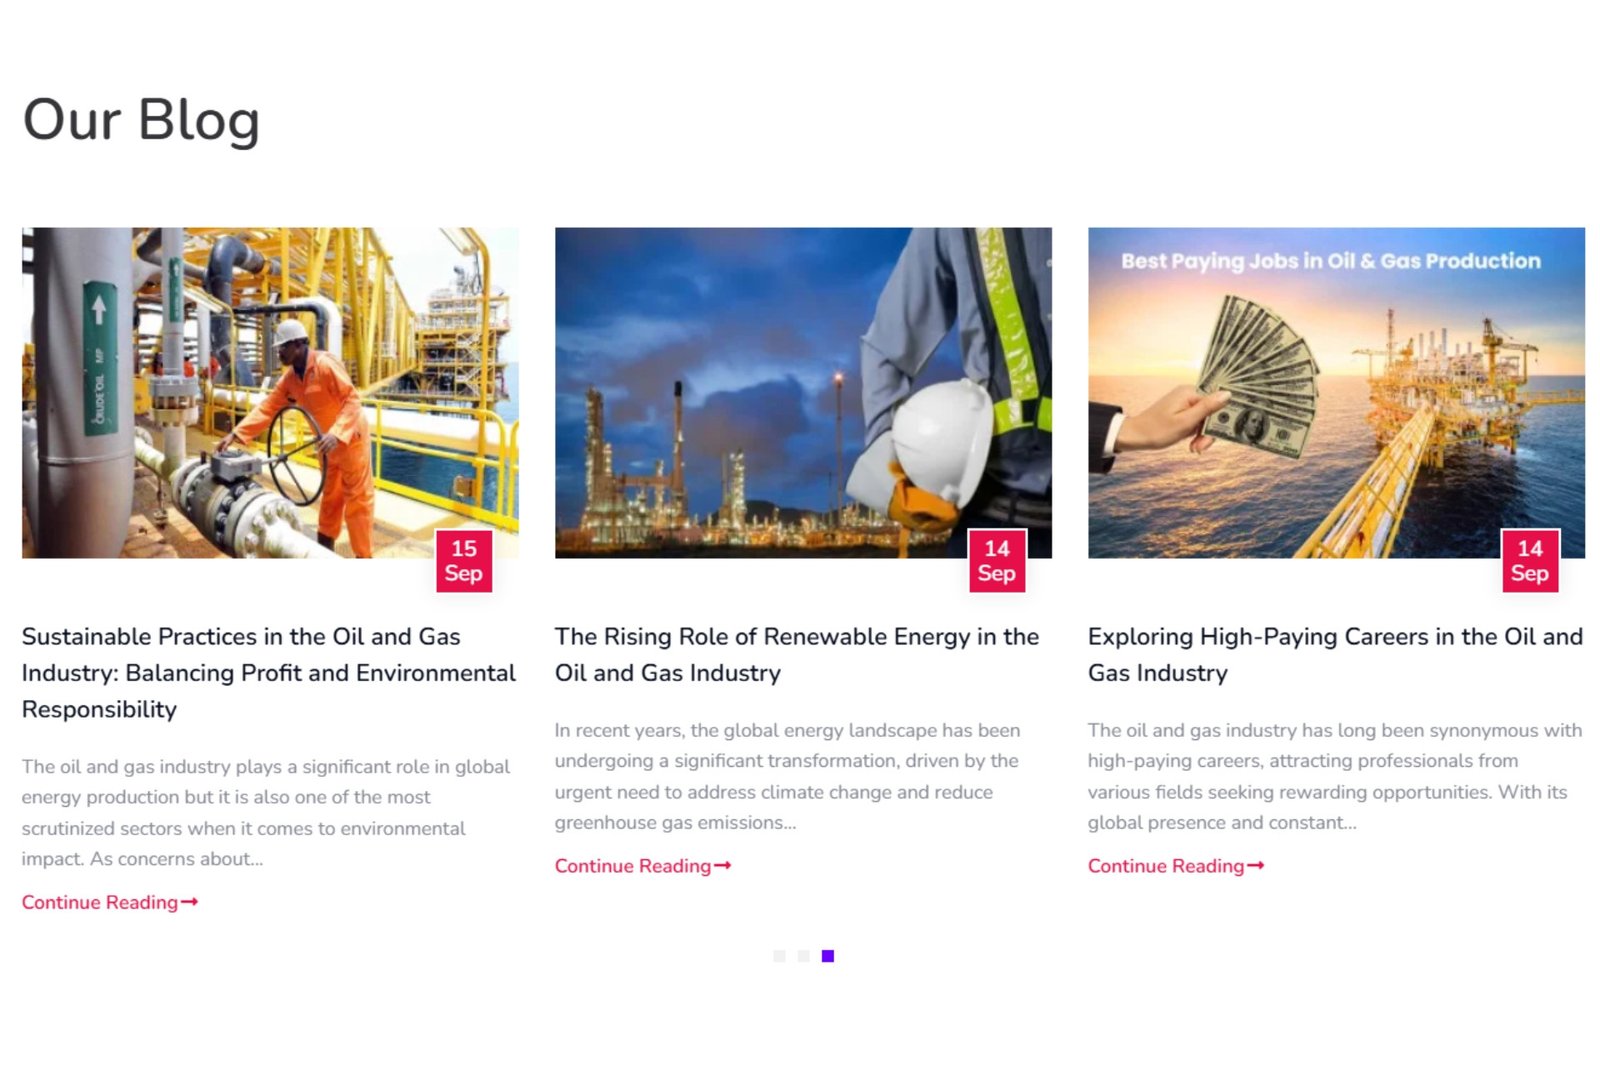The width and height of the screenshot is (1600, 1067).
Task: Open Sustainable Practices in Oil and Gas title
Action: pos(269,673)
